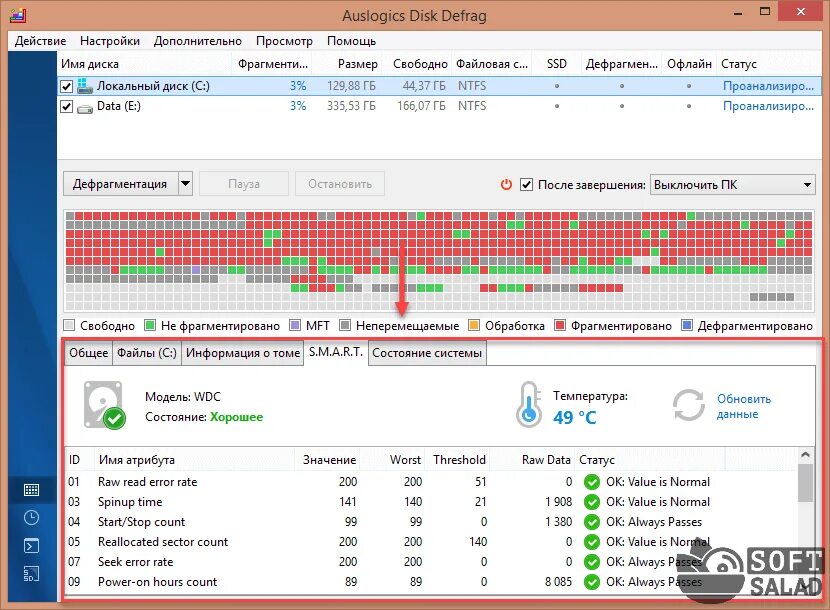Viewport: 830px width, 610px height.
Task: Open the SSD tools icon in sidebar
Action: (x=31, y=573)
